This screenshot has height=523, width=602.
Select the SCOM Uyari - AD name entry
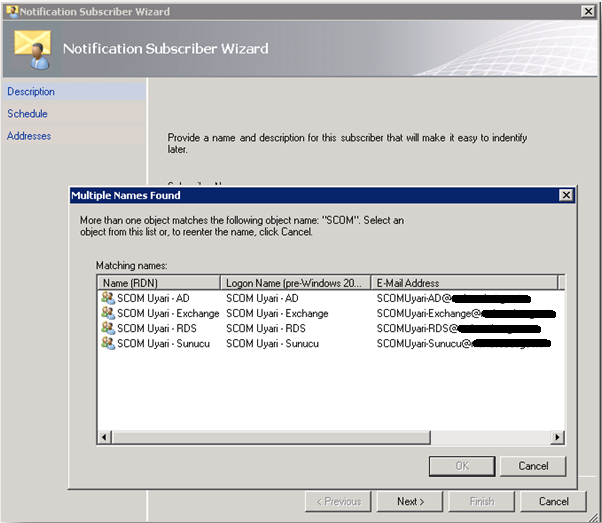153,298
